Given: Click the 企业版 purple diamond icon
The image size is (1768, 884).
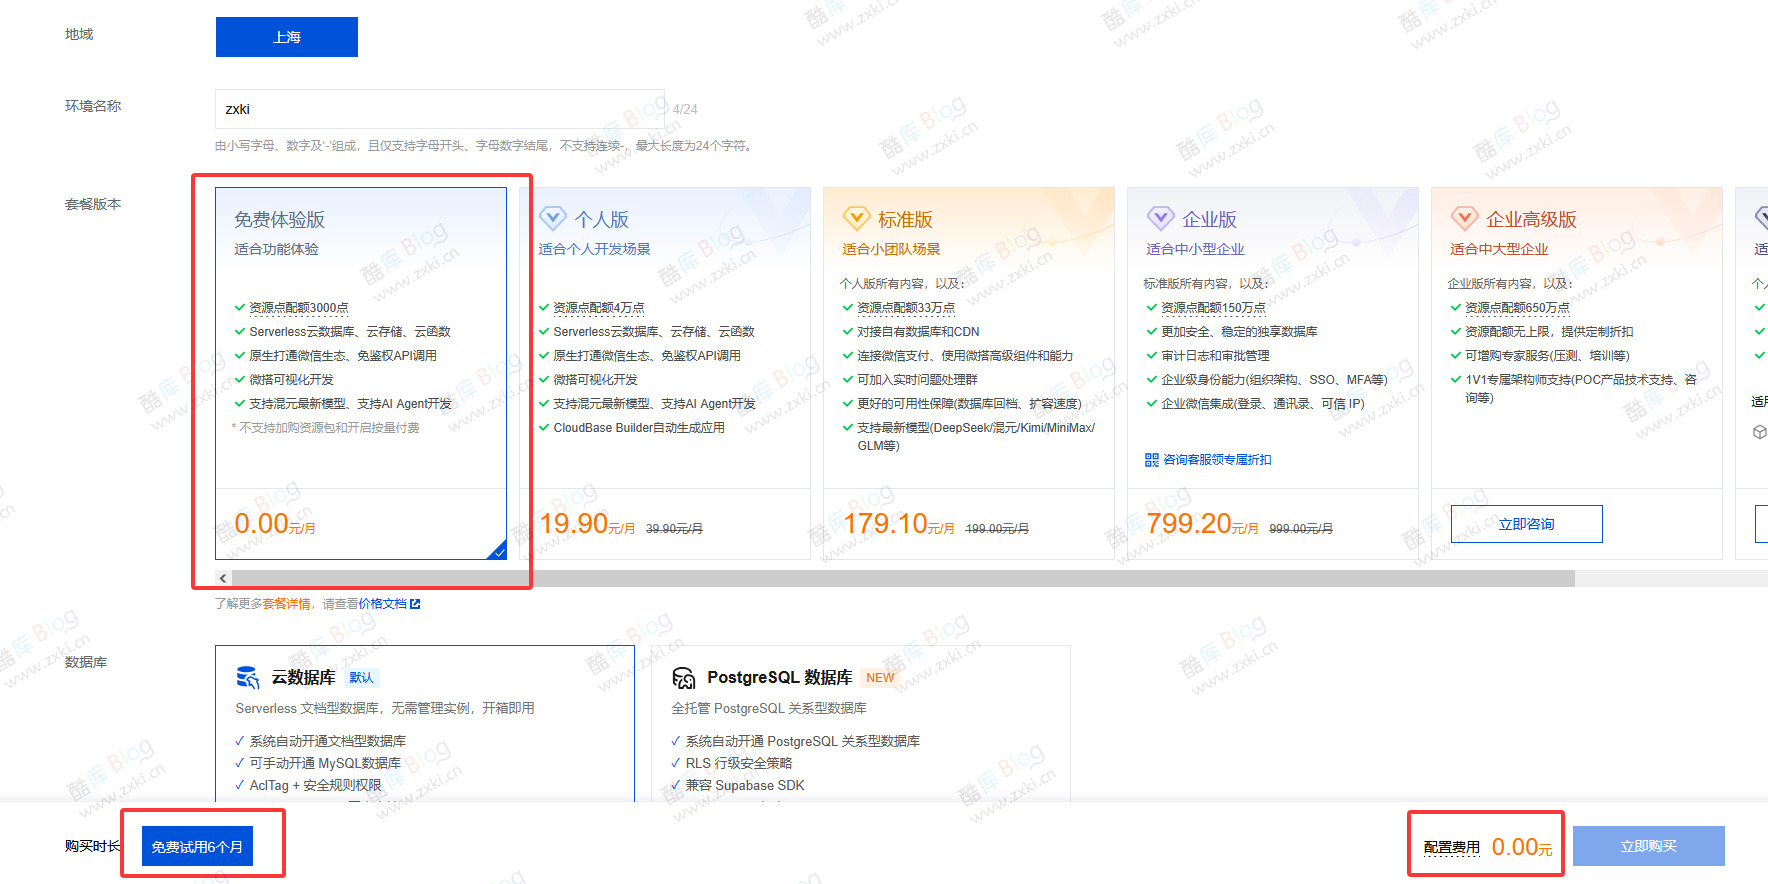Looking at the screenshot, I should click(1160, 218).
